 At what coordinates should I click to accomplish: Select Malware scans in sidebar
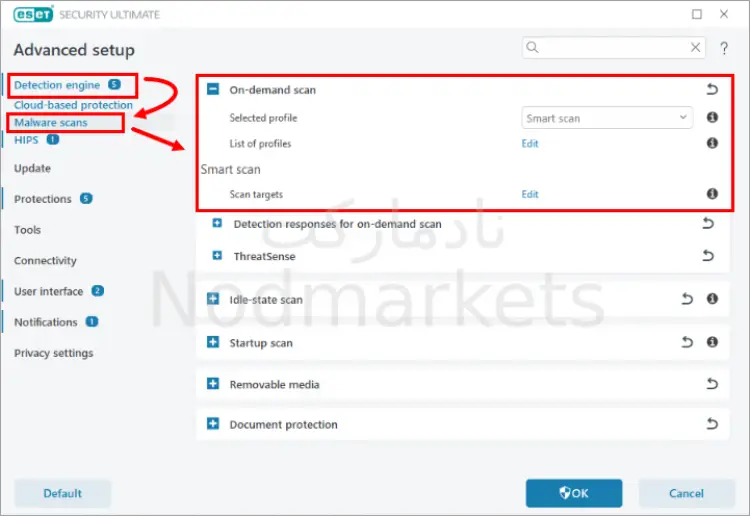point(51,122)
